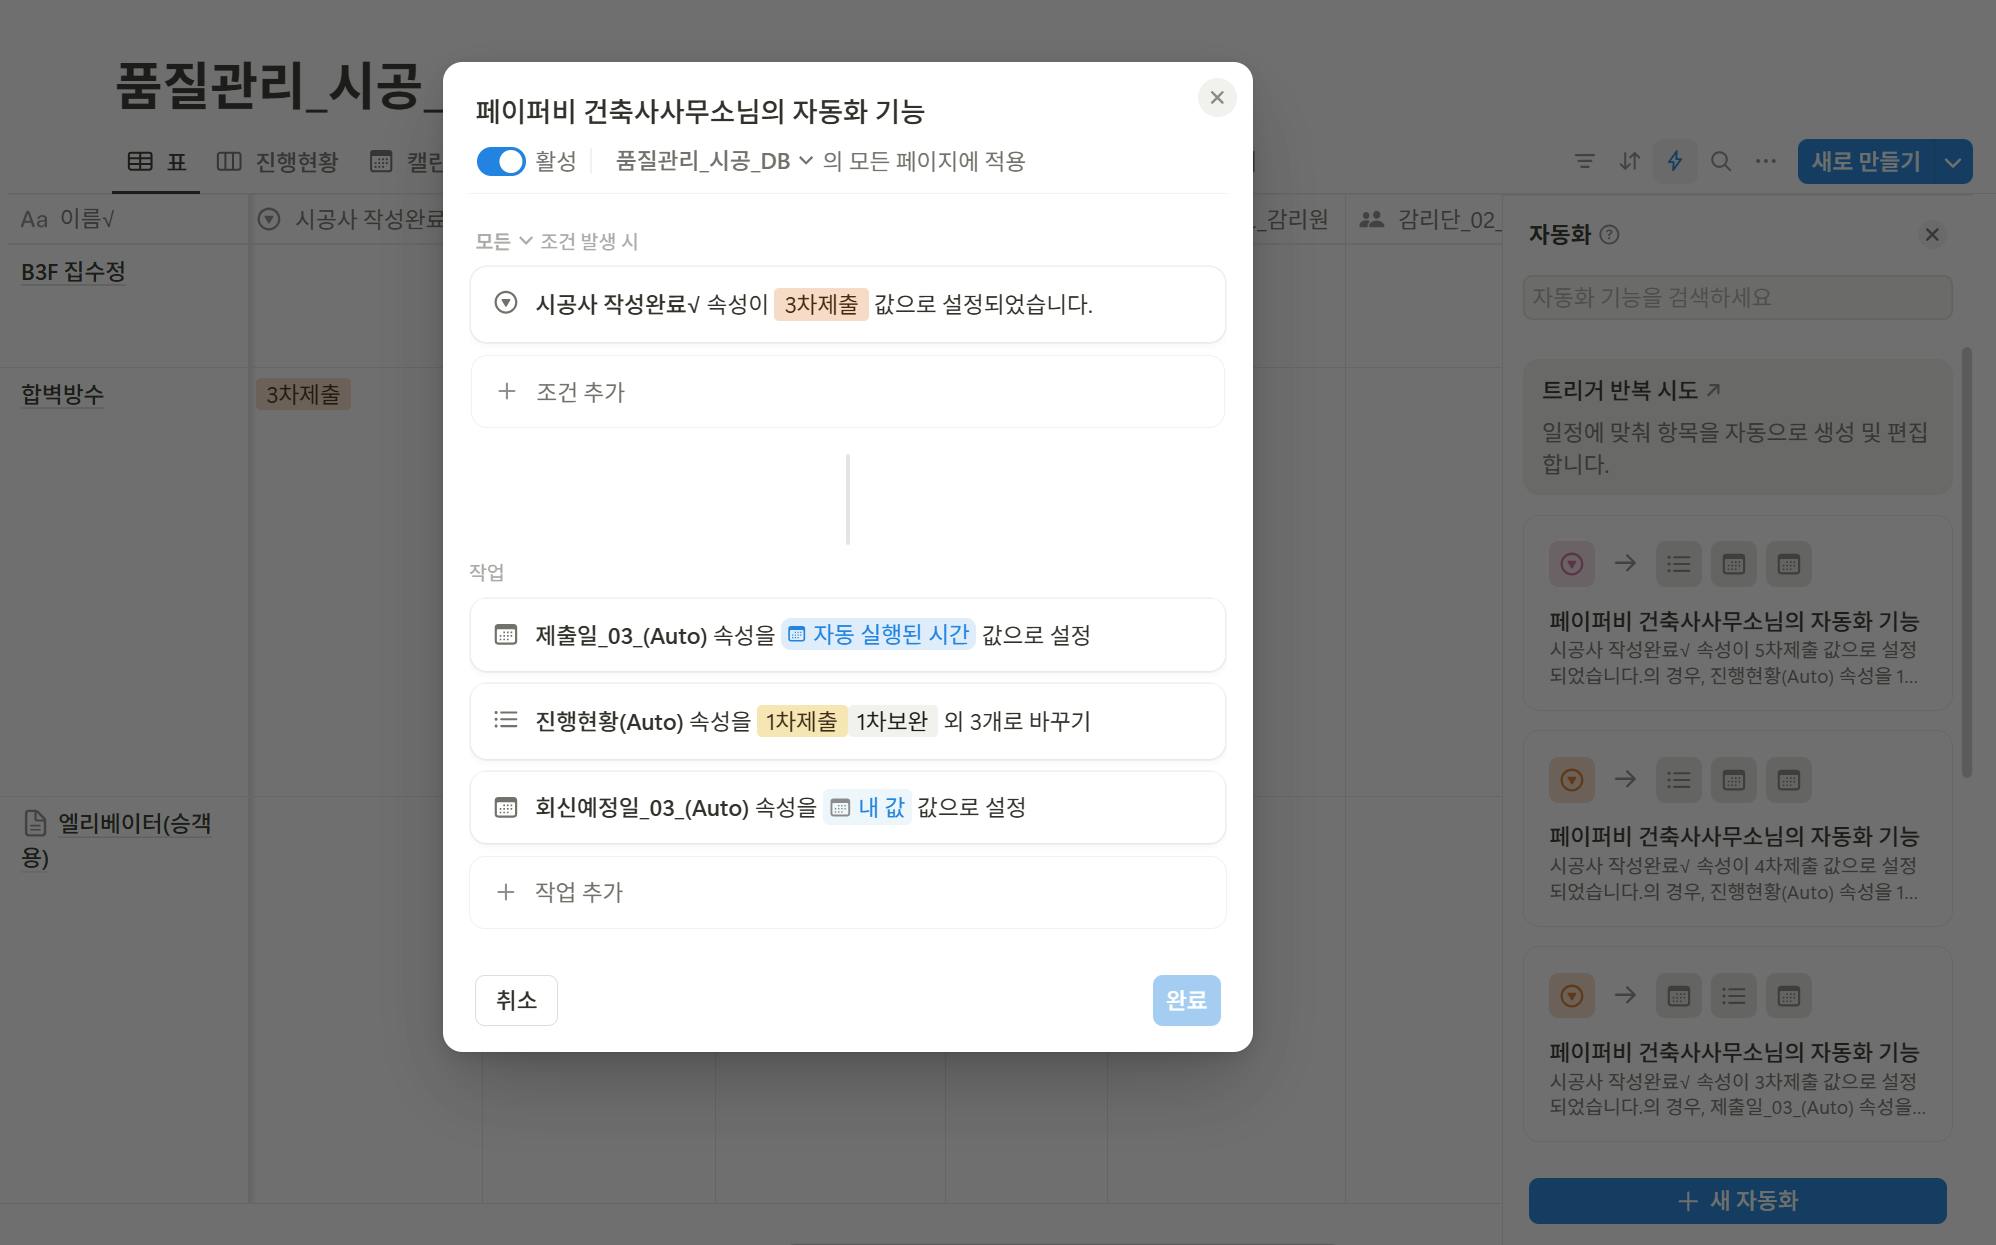Switch to the 표 table view tab
The width and height of the screenshot is (1996, 1245).
[157, 162]
